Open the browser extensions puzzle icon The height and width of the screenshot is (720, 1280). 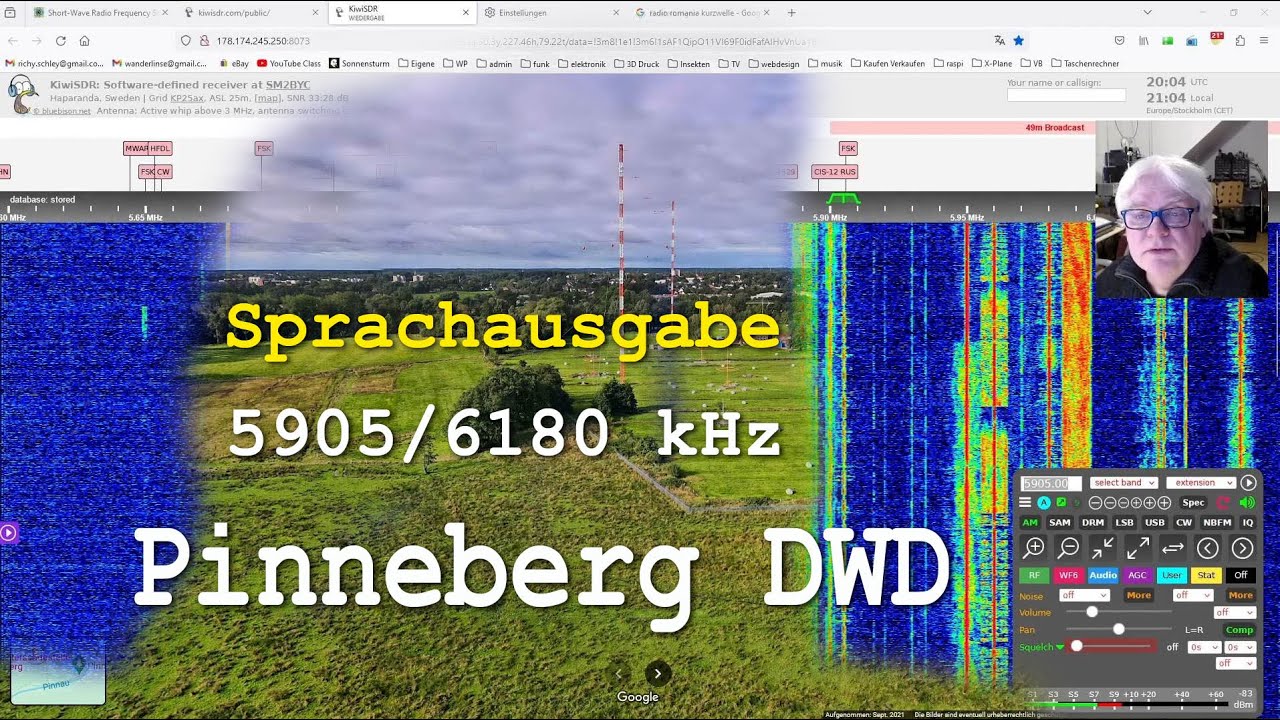click(1240, 41)
